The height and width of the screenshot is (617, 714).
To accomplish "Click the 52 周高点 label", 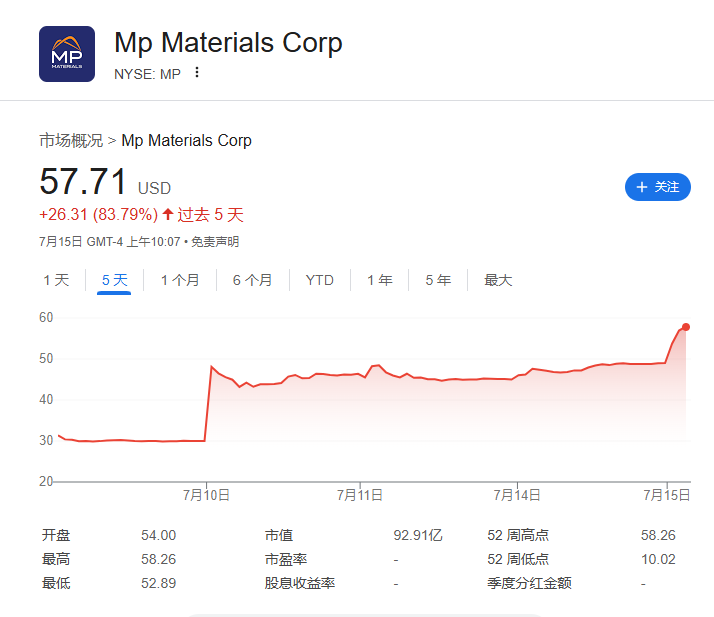I will click(x=518, y=535).
